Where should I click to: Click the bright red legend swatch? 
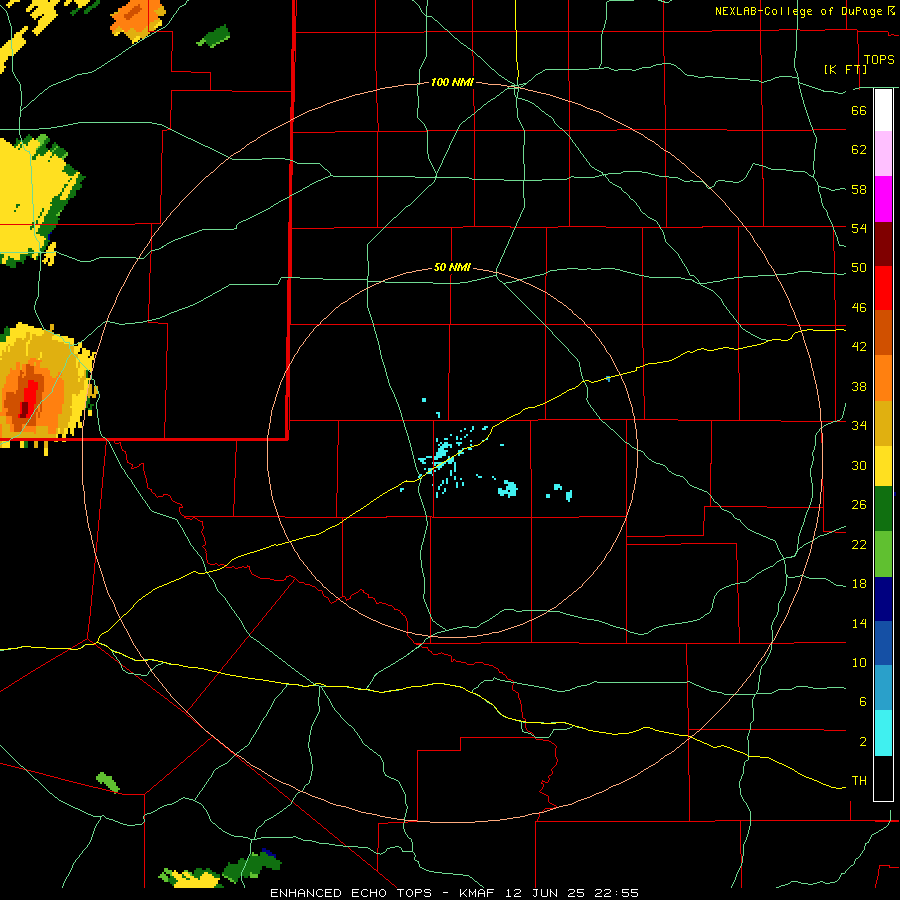click(883, 288)
